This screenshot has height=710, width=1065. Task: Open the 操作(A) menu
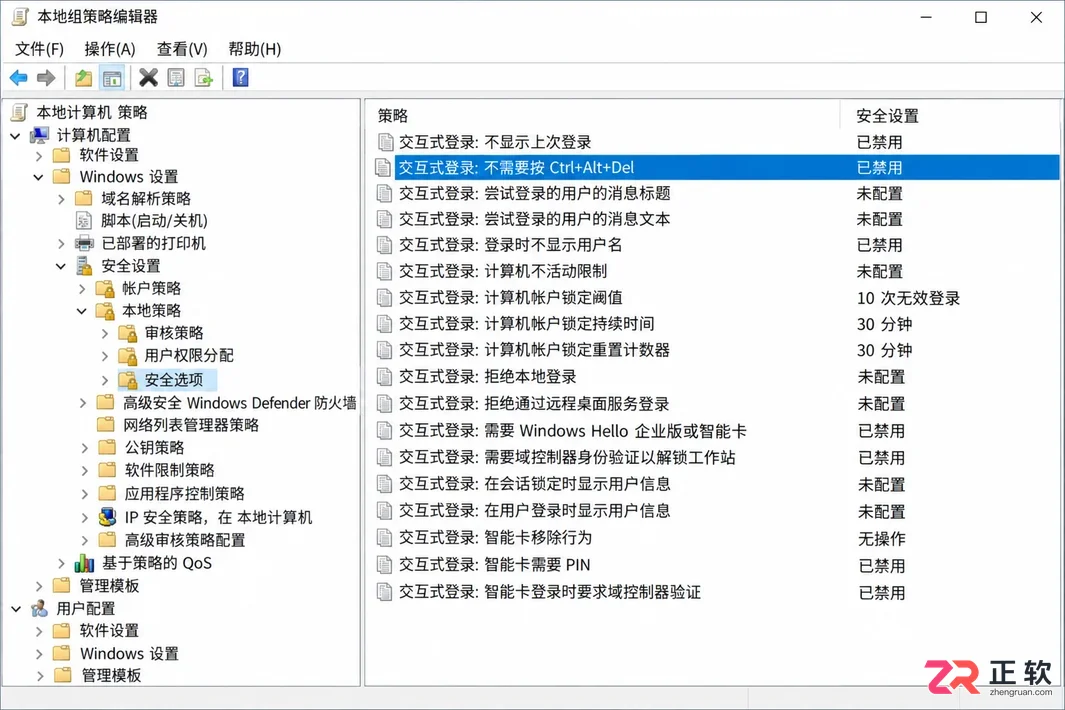click(109, 49)
